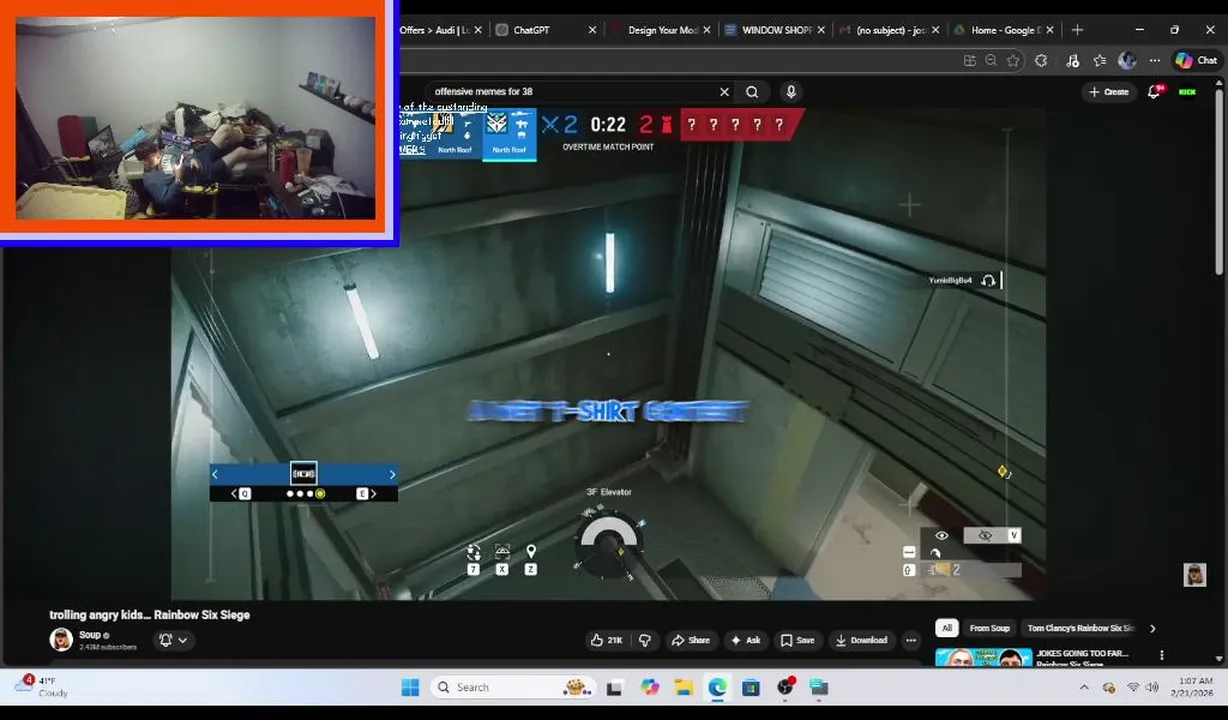Close the WINDOW SHOP tab

pyautogui.click(x=821, y=30)
